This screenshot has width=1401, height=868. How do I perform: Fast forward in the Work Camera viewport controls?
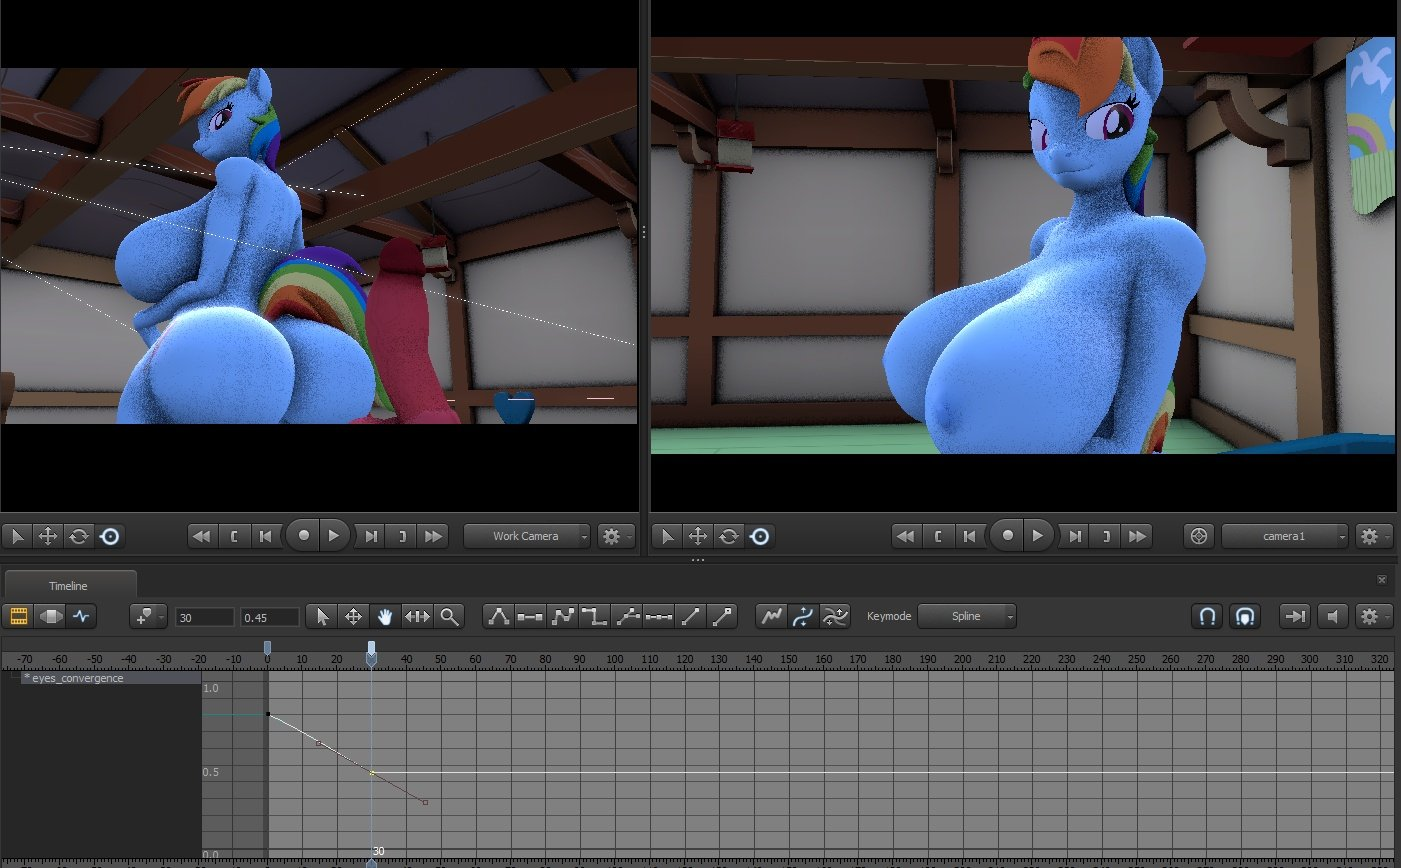click(x=434, y=536)
